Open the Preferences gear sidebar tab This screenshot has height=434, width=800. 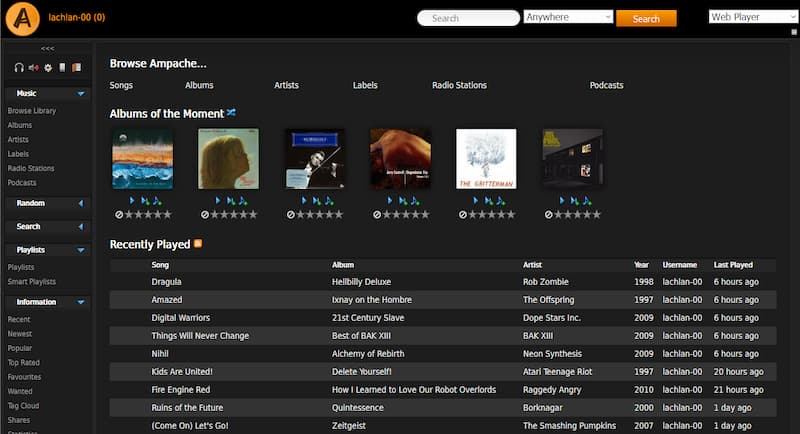[x=48, y=67]
